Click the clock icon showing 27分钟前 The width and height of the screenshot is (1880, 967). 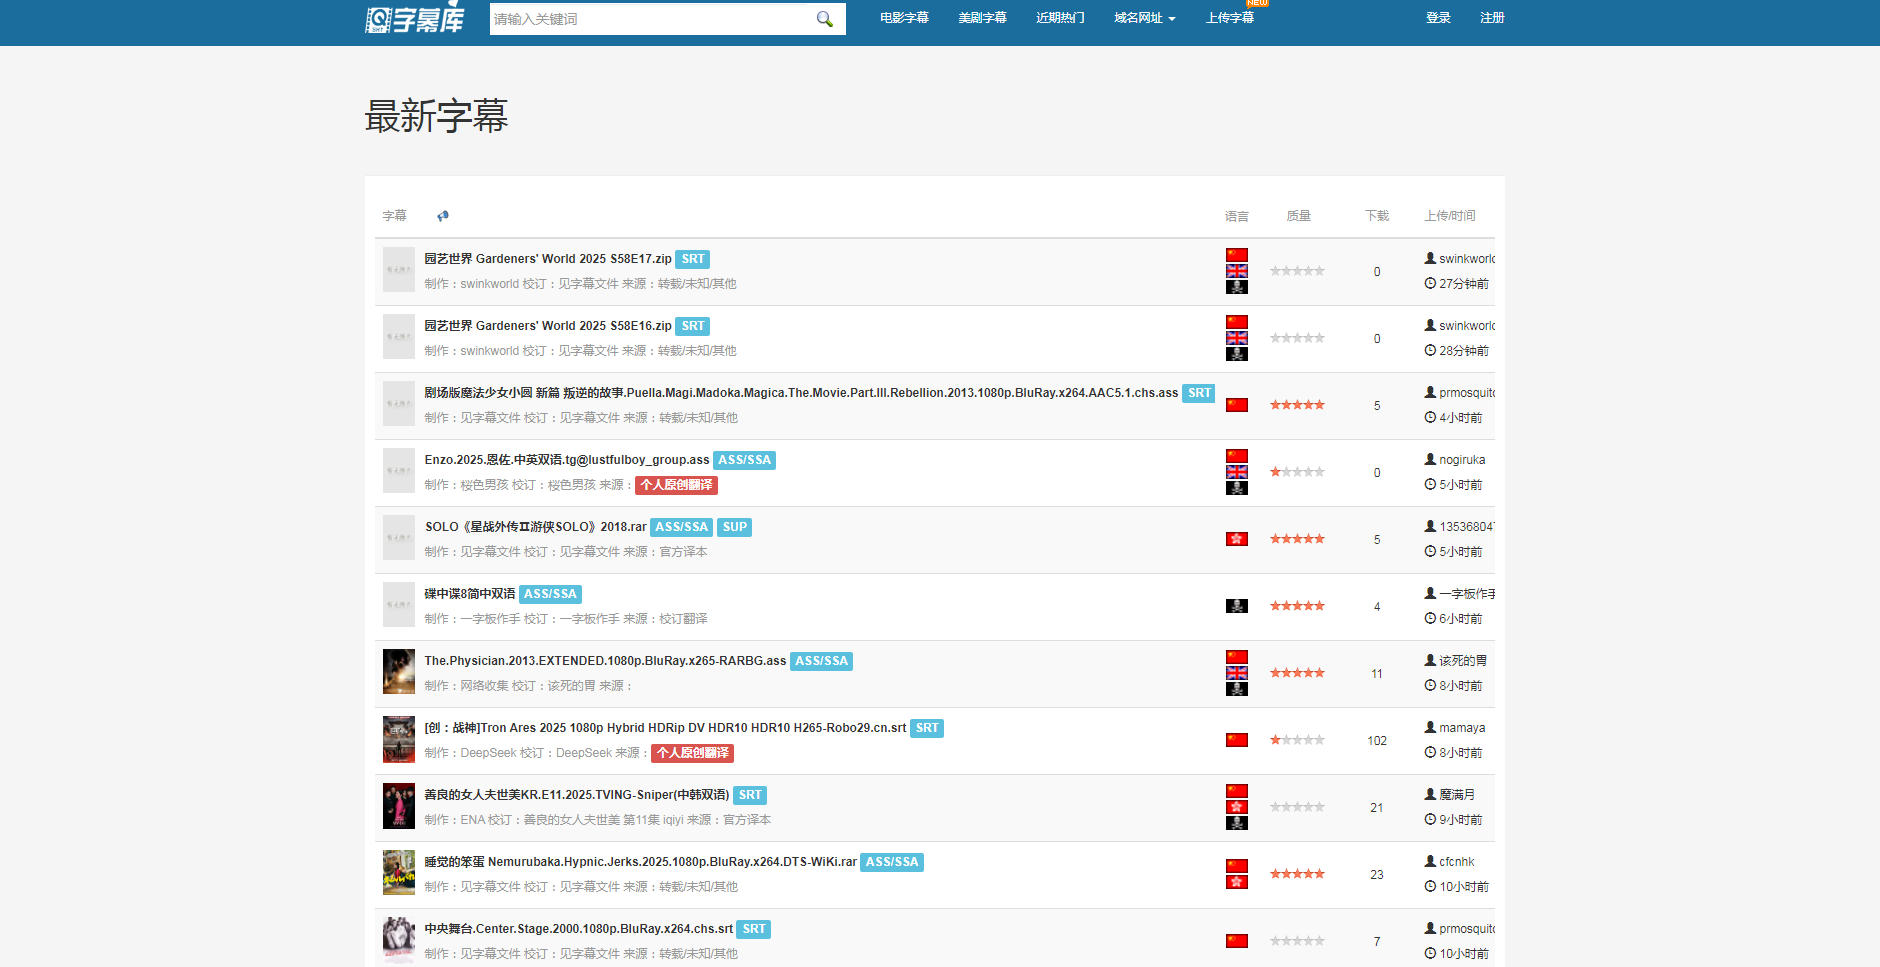(x=1429, y=283)
